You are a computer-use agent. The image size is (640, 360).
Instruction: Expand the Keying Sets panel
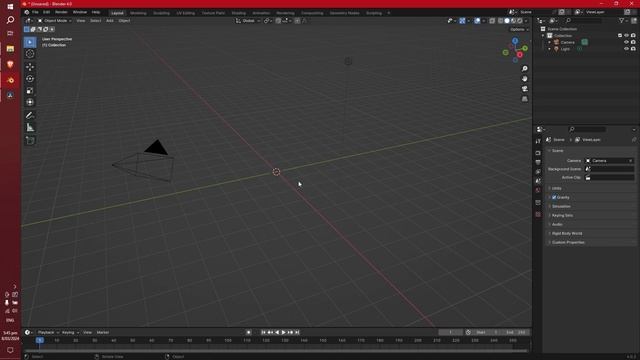pyautogui.click(x=562, y=215)
